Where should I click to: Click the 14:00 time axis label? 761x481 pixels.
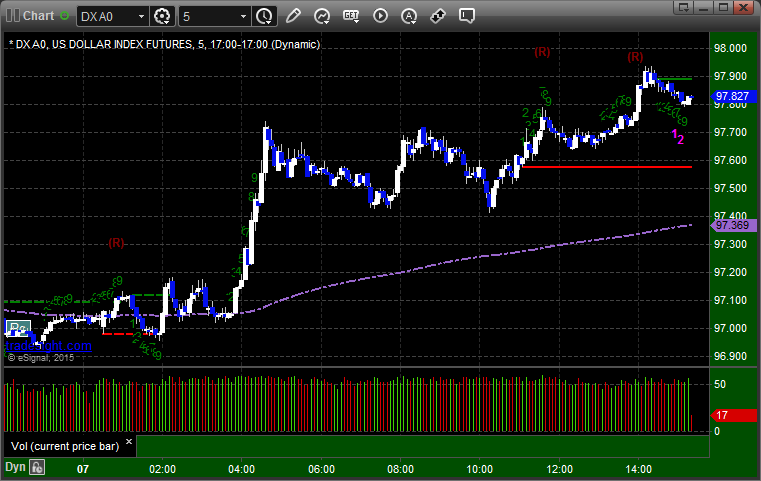coord(638,469)
